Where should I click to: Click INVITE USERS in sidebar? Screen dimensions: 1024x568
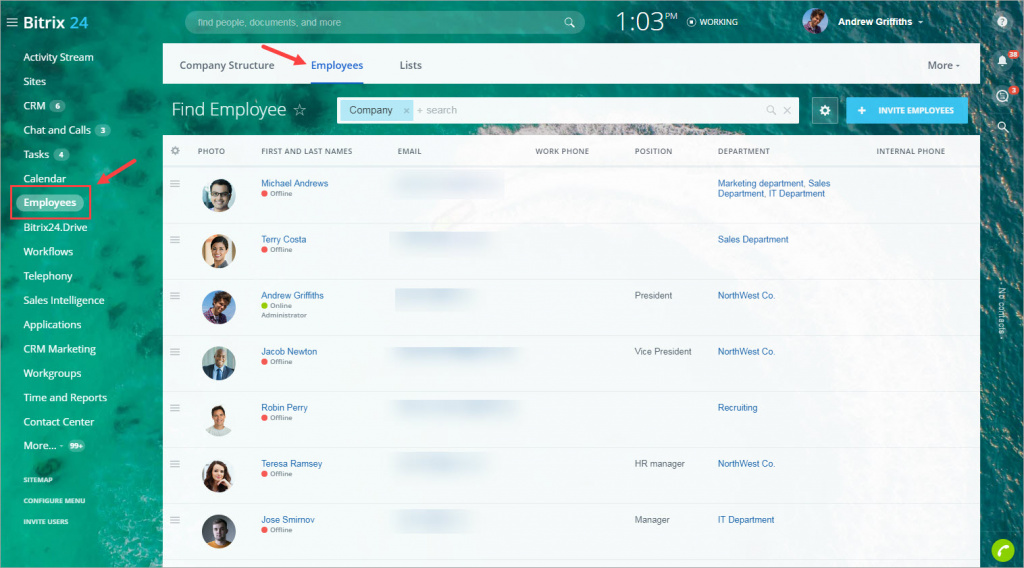click(46, 522)
